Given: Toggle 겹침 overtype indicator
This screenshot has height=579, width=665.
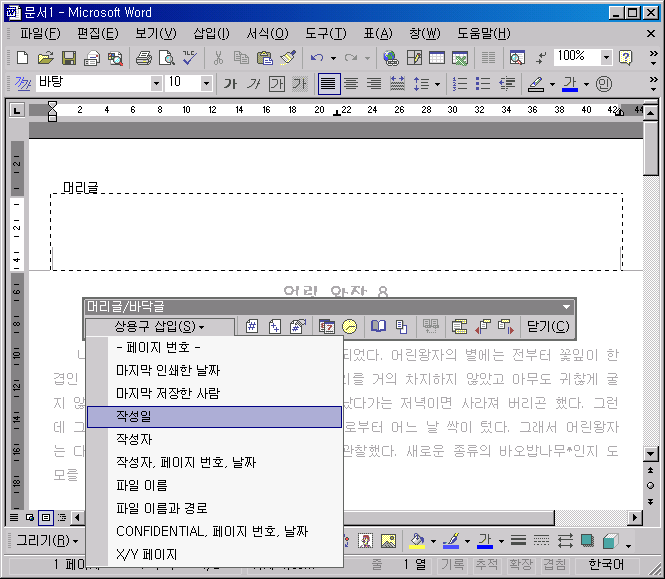Looking at the screenshot, I should (555, 565).
